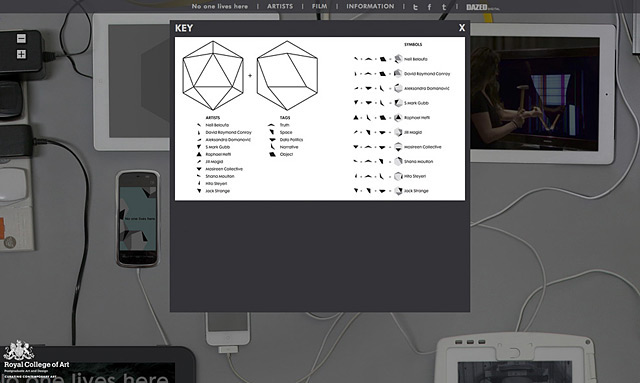
Task: Click the Neil Beloufa hexagon symbol icon
Action: click(x=398, y=59)
